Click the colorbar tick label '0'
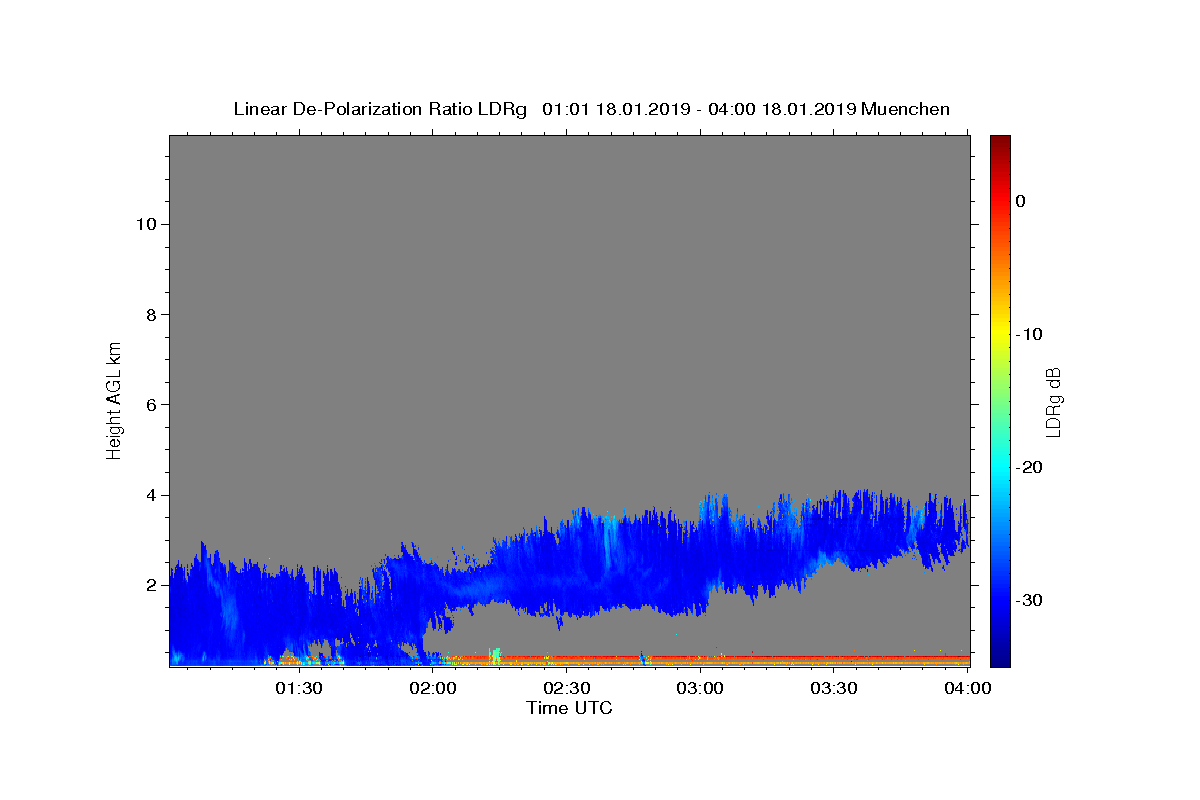 pos(1020,201)
